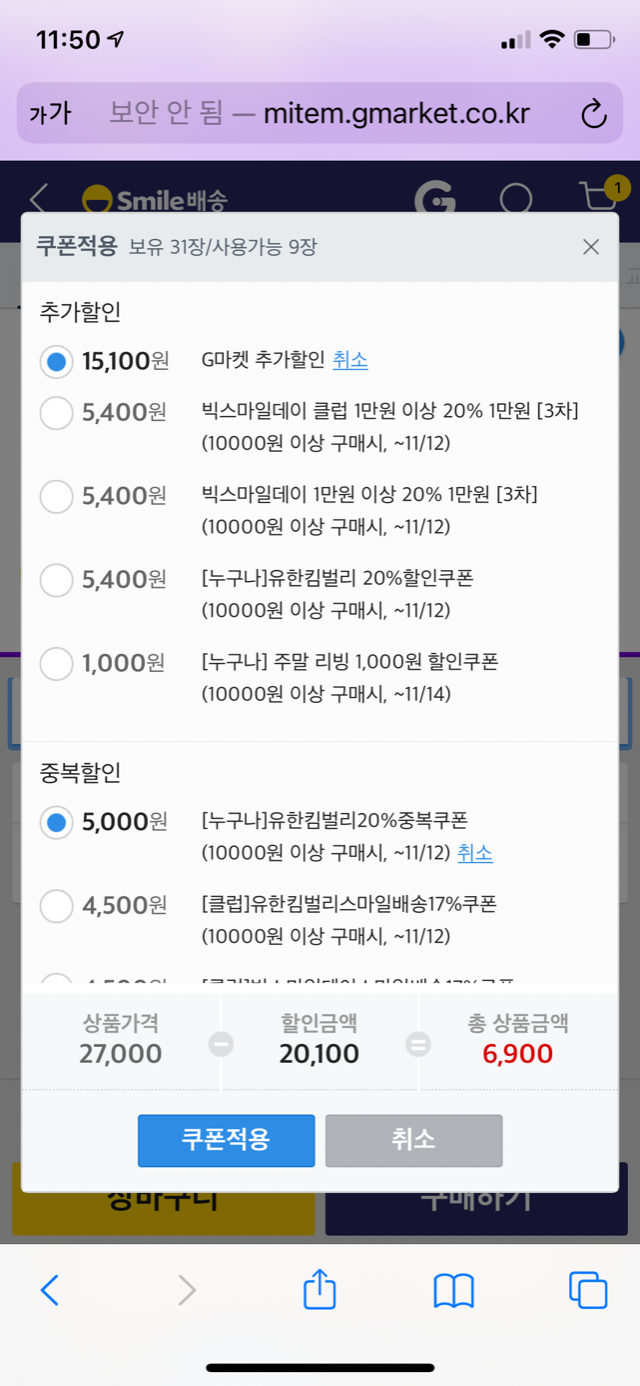Choose 스마일배송17%쿠폰 4,500원 radio
Screen dimensions: 640x1386
click(x=56, y=906)
